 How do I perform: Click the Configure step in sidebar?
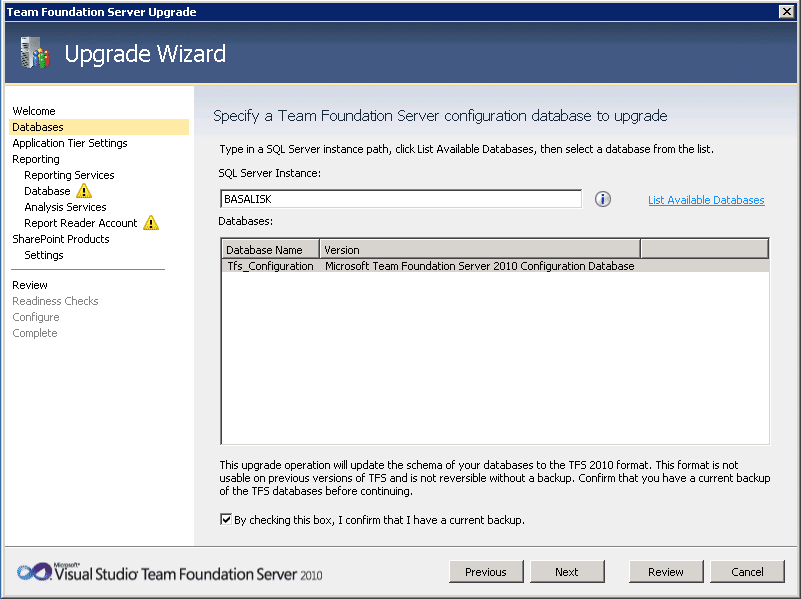click(x=36, y=317)
